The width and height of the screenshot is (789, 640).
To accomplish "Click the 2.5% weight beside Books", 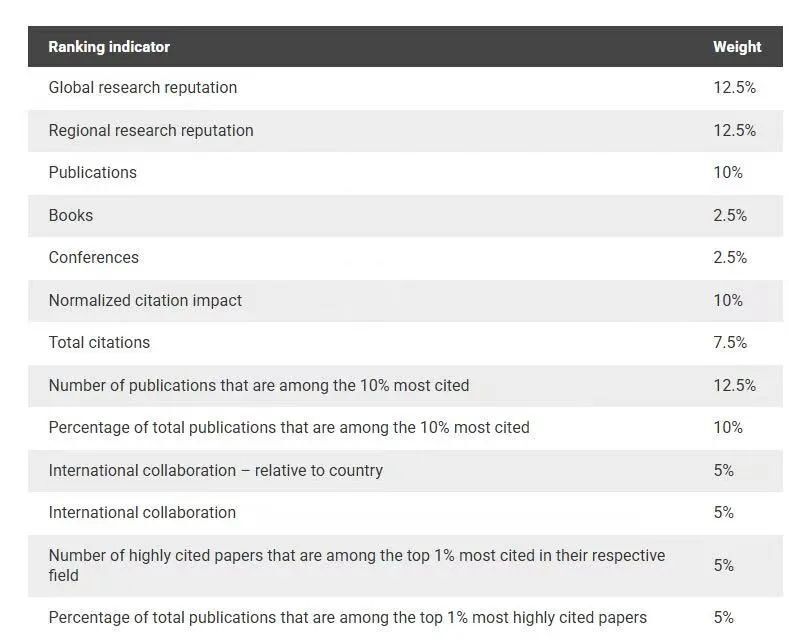I will [x=730, y=216].
